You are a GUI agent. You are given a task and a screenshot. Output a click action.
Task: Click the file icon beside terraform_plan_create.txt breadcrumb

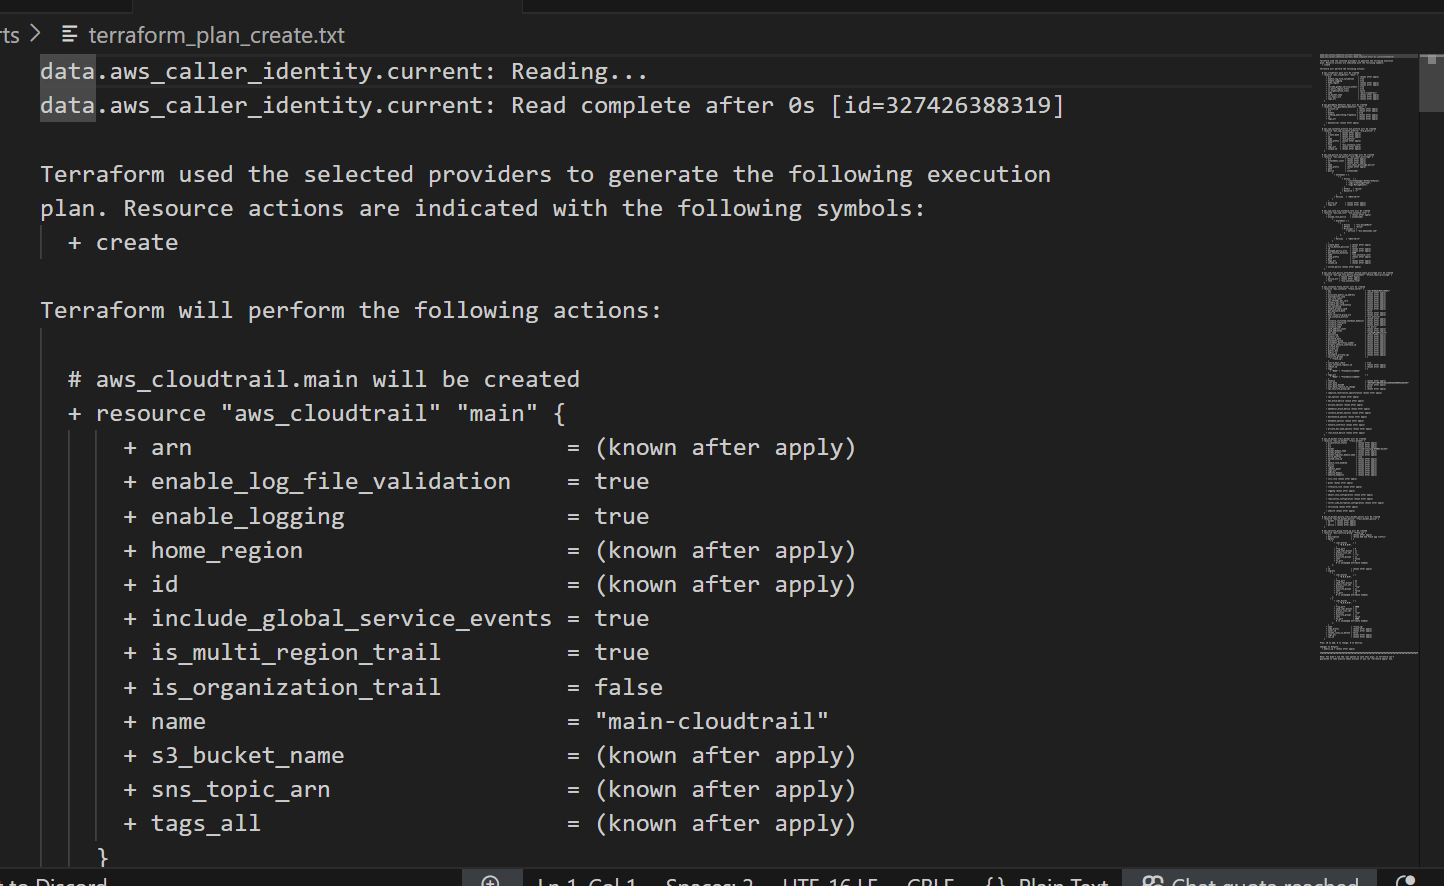pos(70,34)
